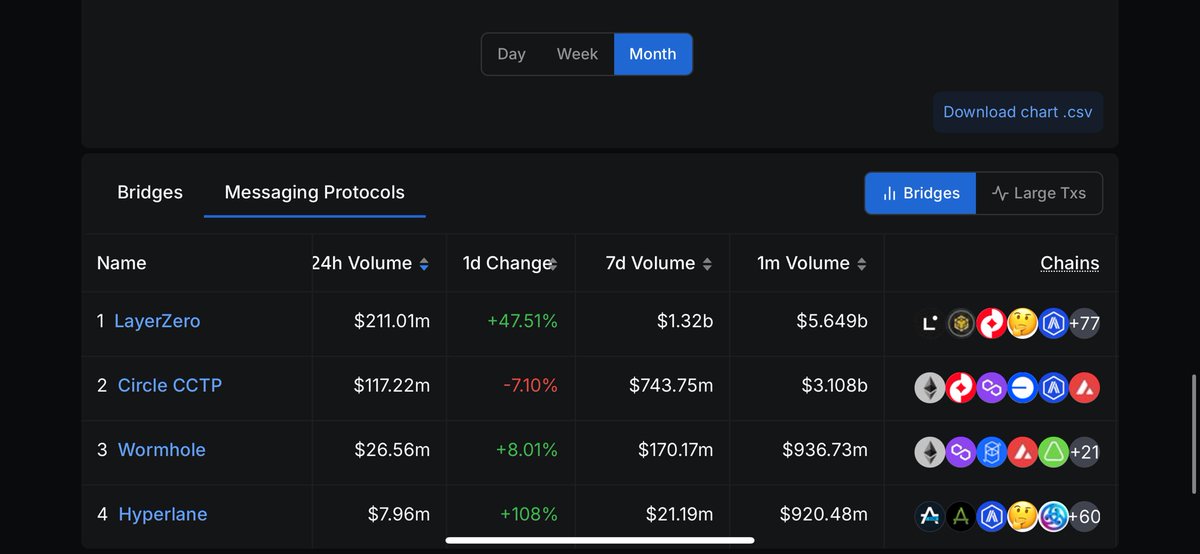Click the Fantom icon in Wormhole row
Viewport: 1200px width, 554px height.
(992, 452)
